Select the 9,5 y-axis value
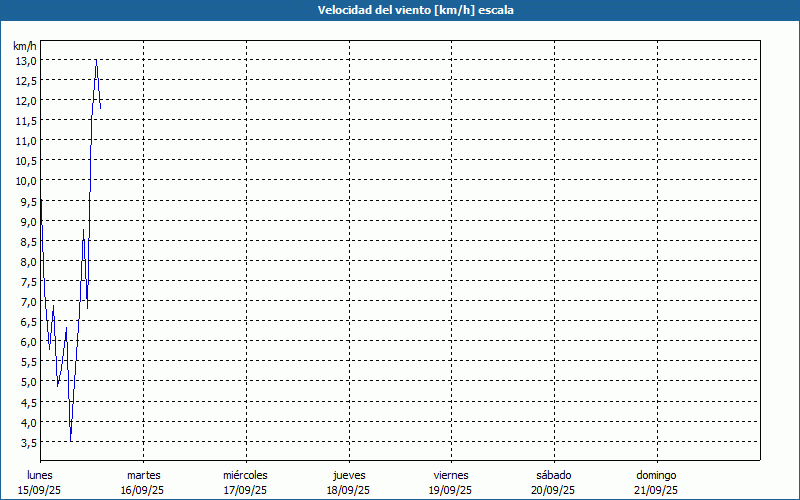Screen dimensions: 800x500 pos(29,202)
